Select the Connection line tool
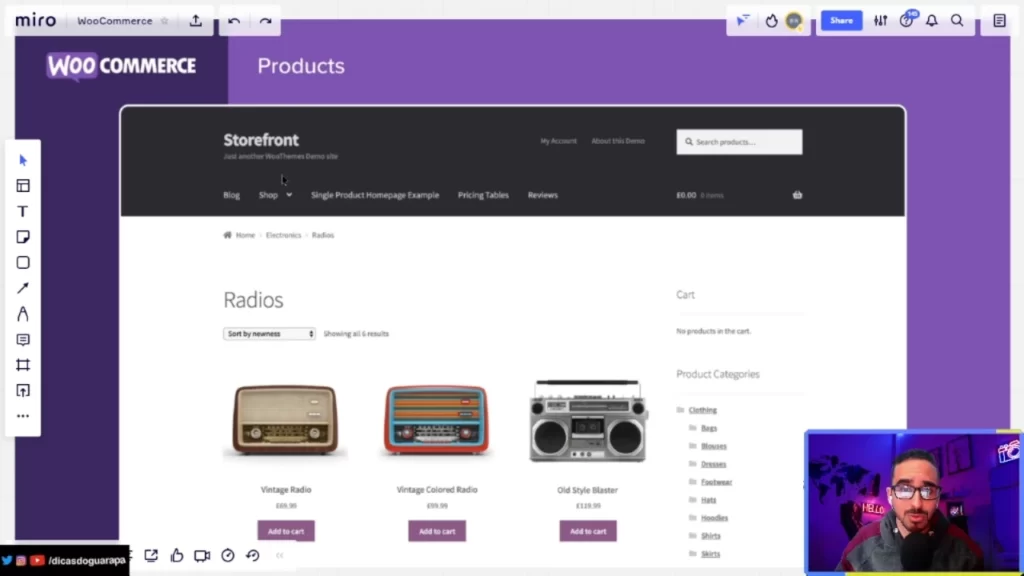The width and height of the screenshot is (1024, 576). [23, 288]
